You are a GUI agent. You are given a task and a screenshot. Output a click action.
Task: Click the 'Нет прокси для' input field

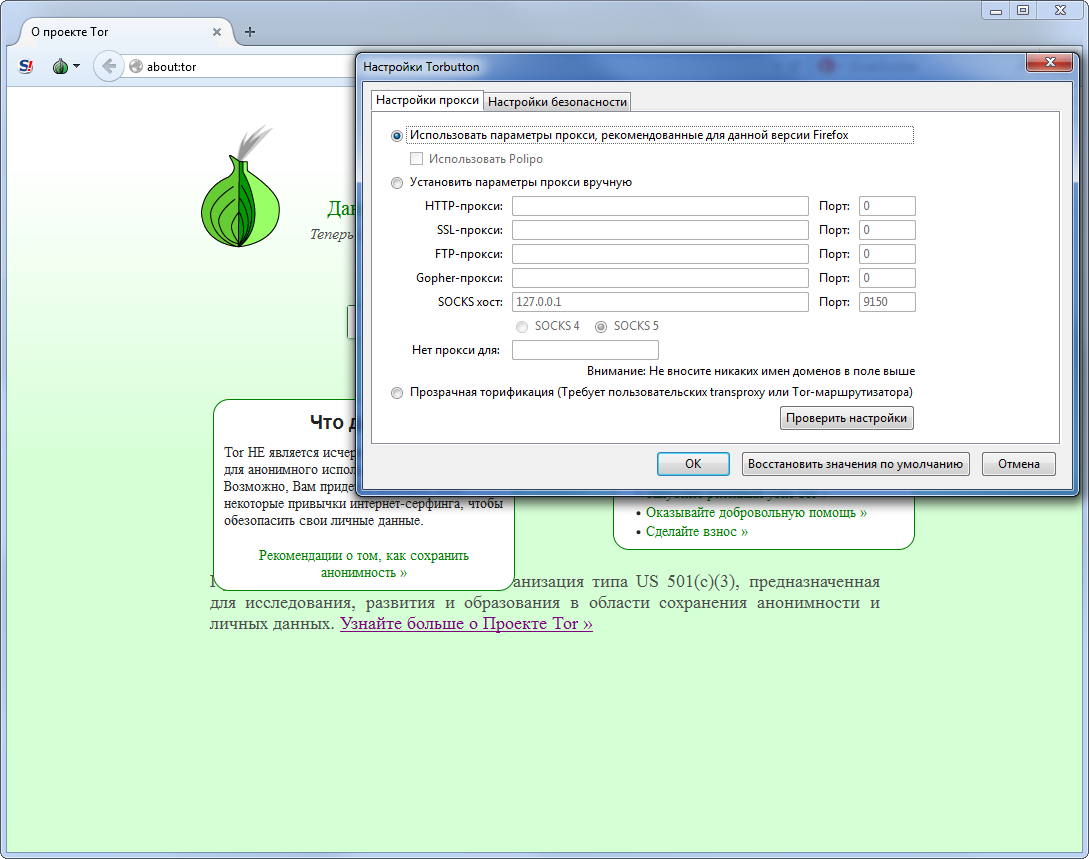tap(585, 350)
